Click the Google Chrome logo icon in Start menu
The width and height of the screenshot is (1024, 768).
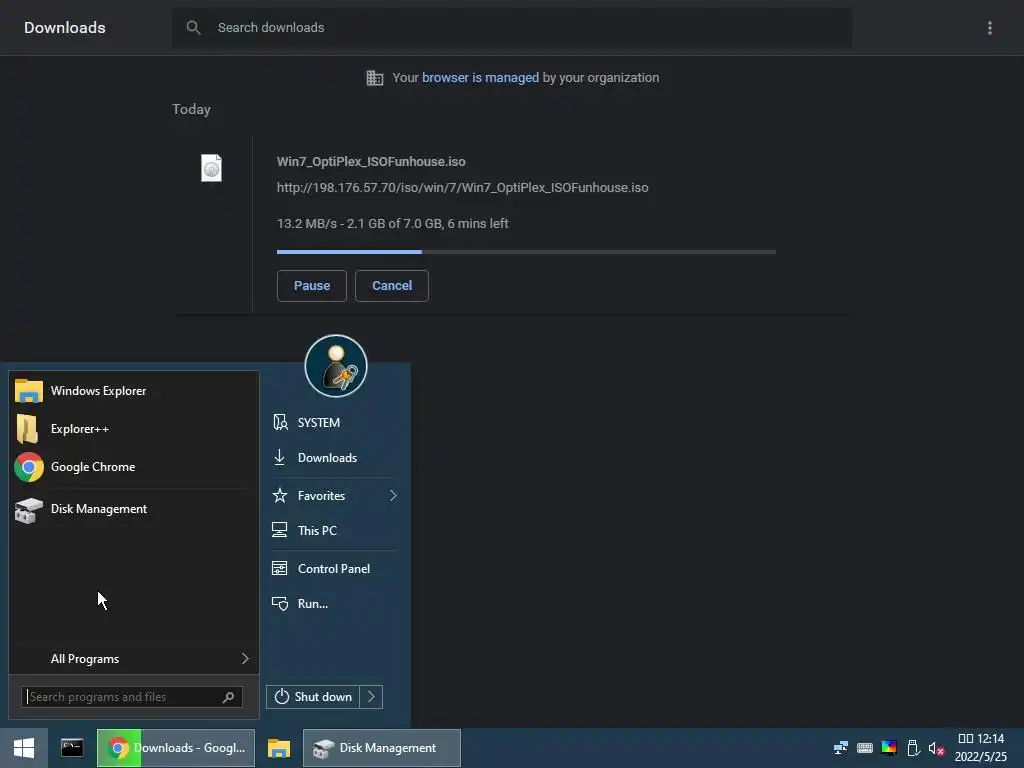tap(29, 467)
